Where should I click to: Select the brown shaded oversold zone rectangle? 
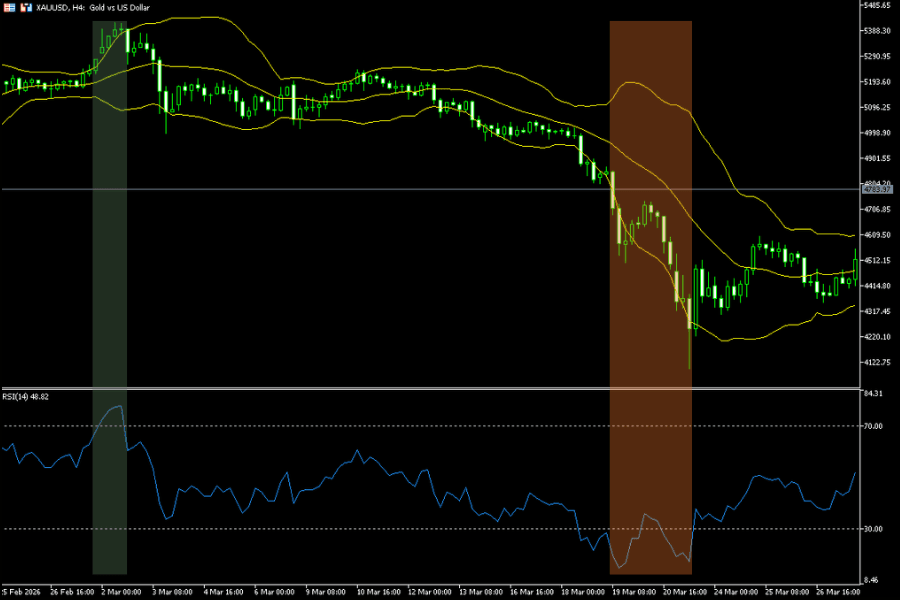[x=650, y=300]
